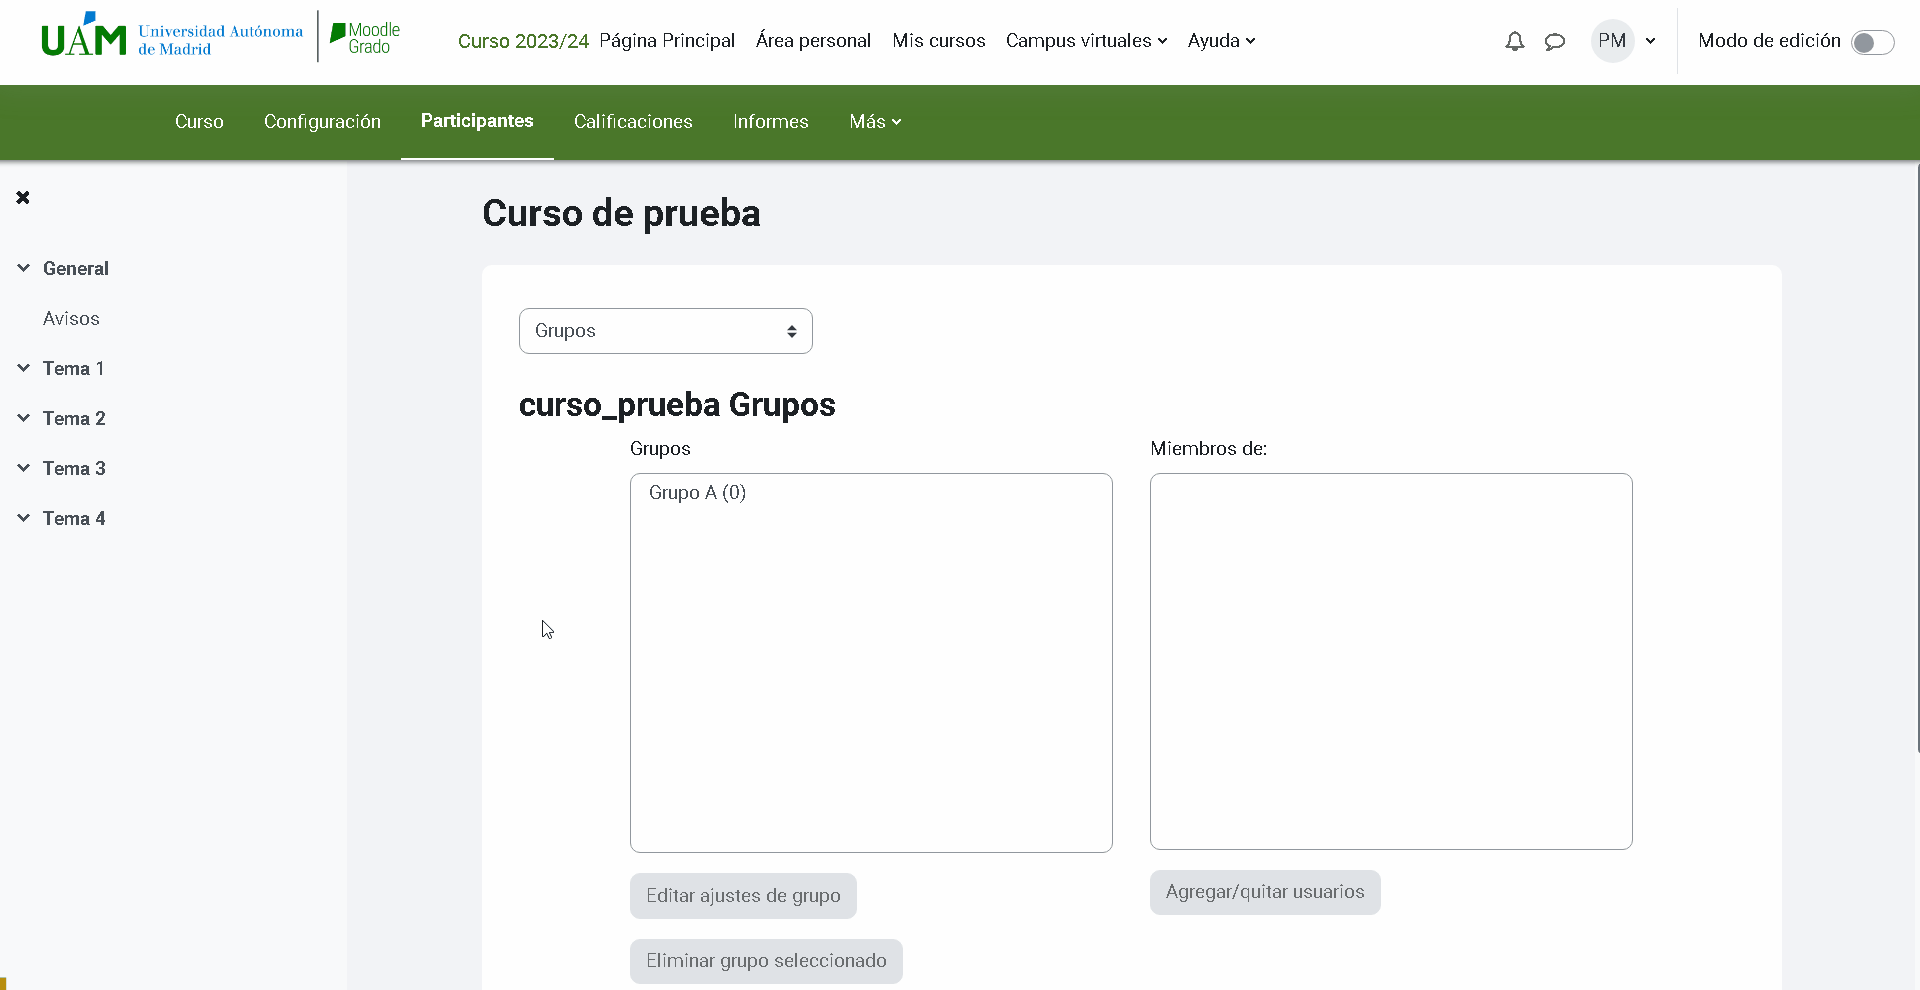This screenshot has width=1920, height=990.
Task: Switch to the Calificaciones tab
Action: [x=633, y=121]
